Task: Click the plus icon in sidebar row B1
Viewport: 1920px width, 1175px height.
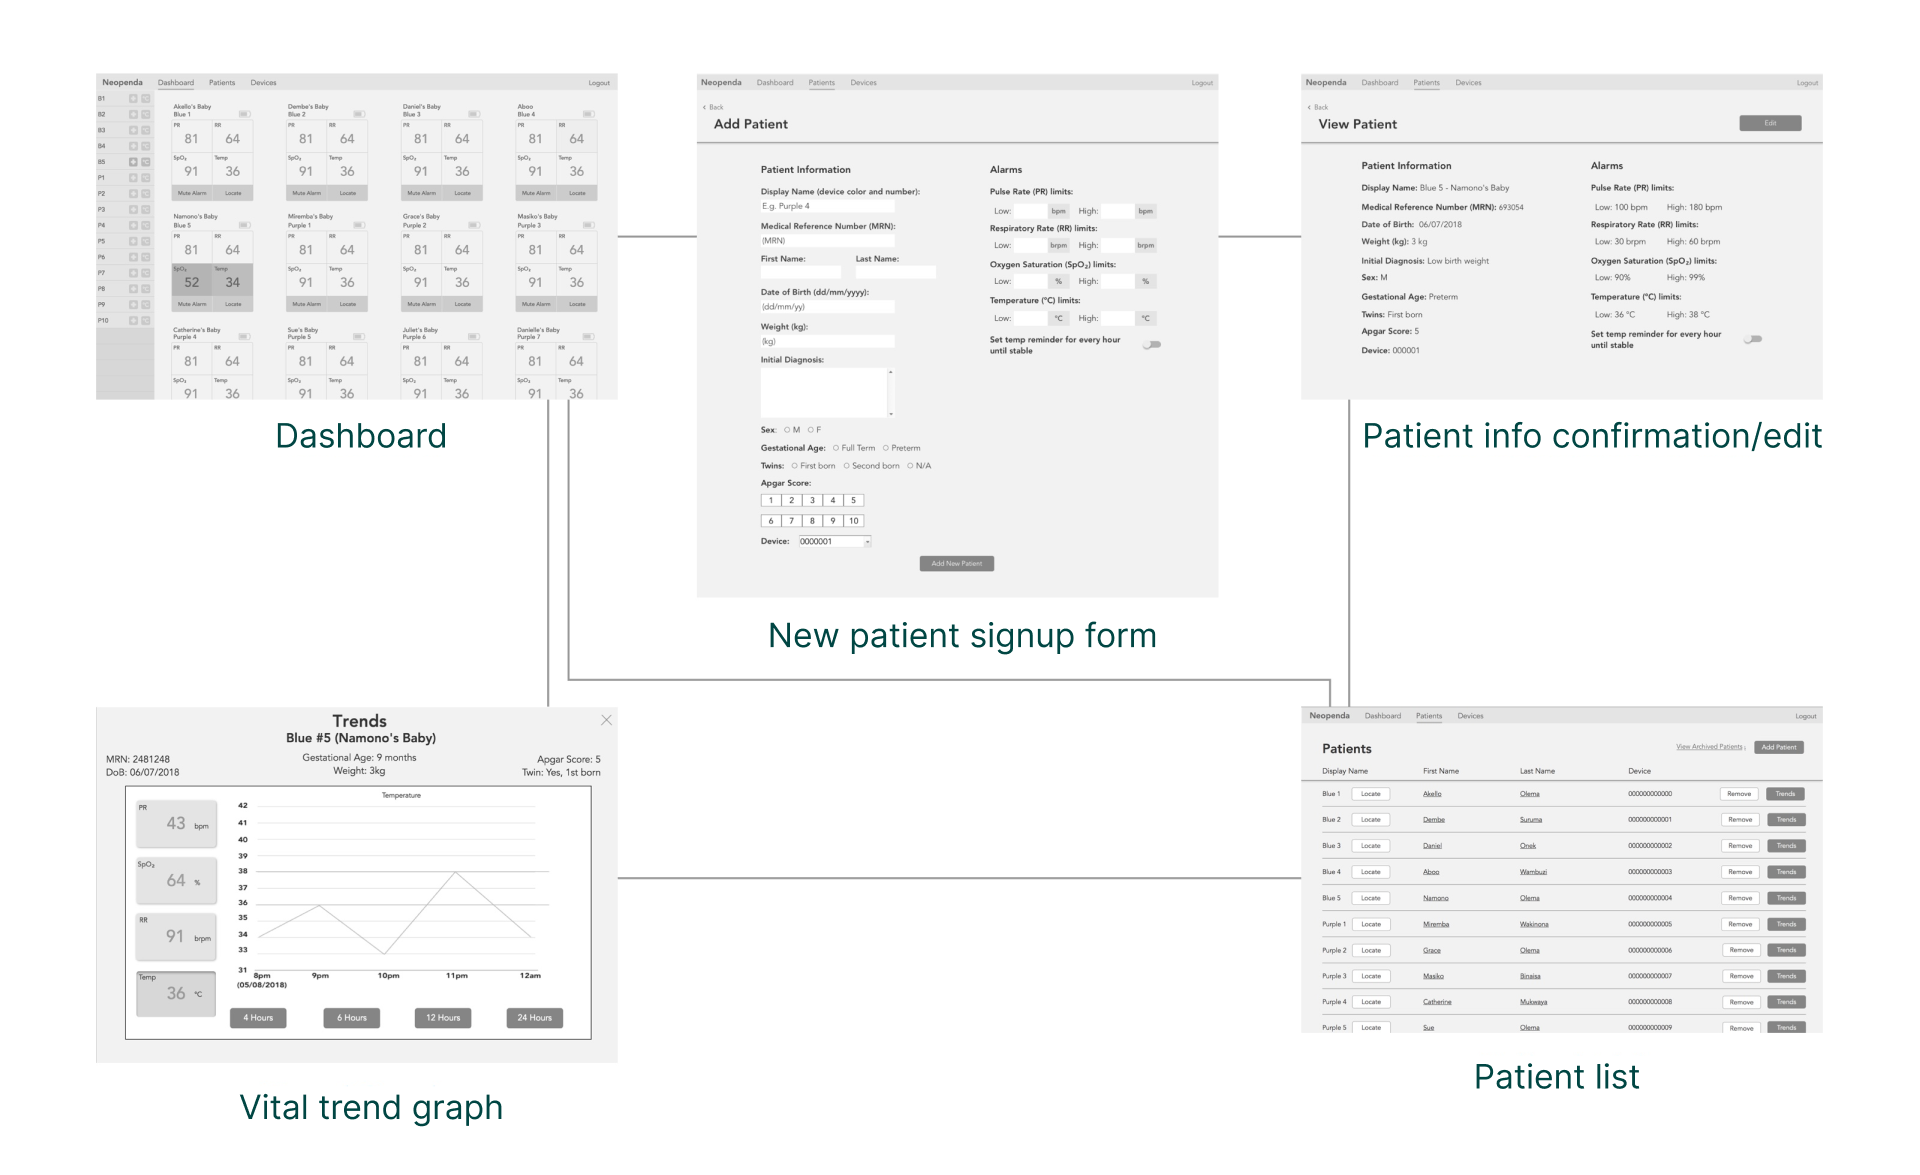Action: (133, 99)
